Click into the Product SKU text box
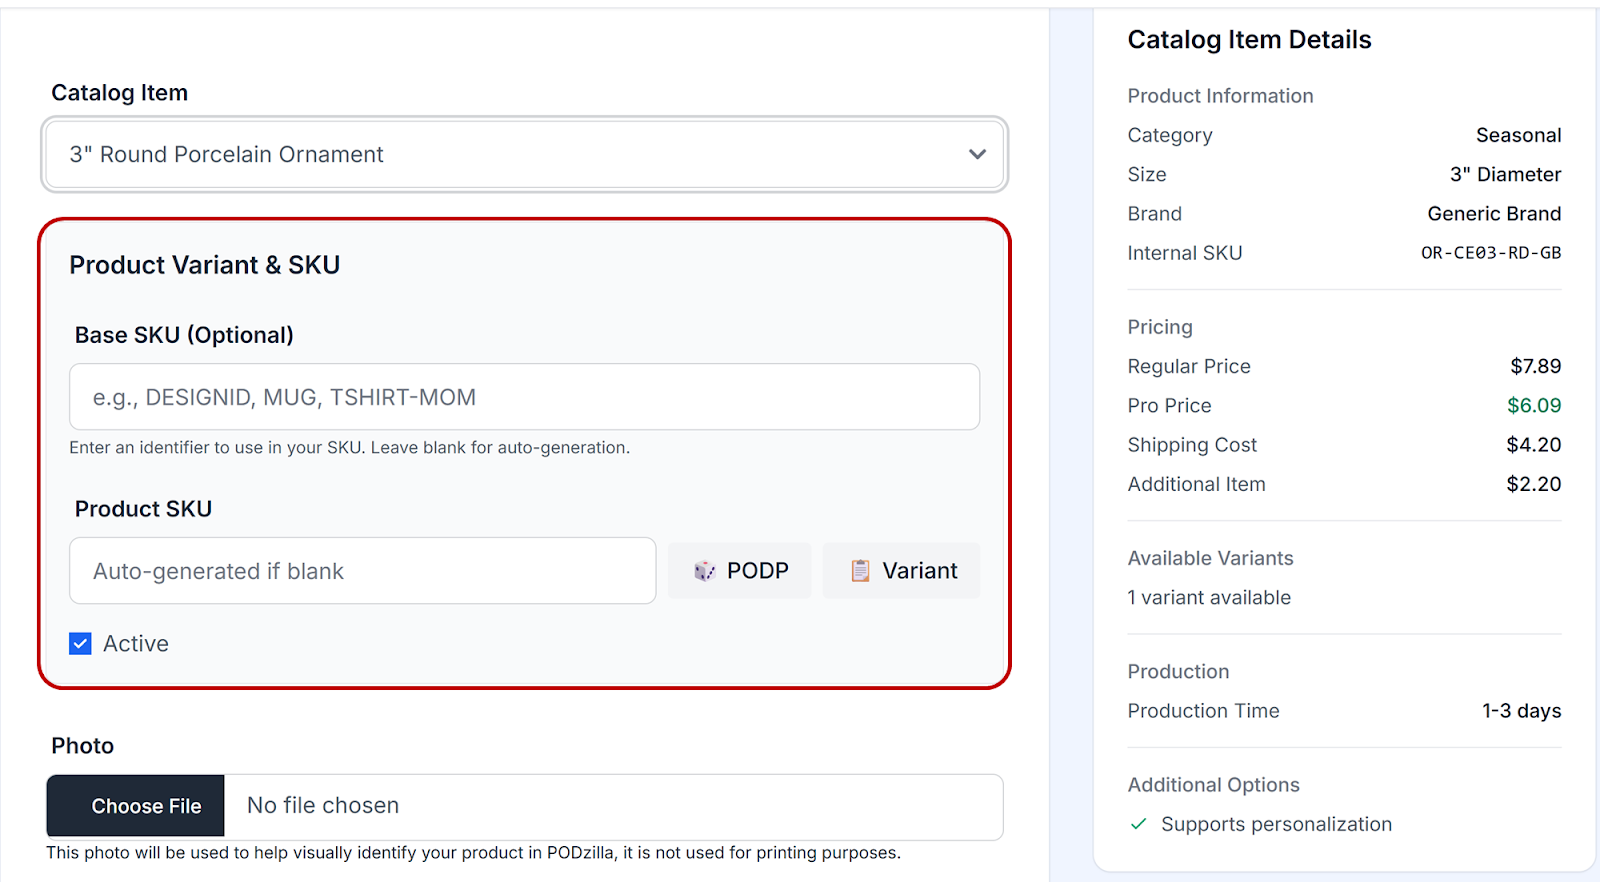This screenshot has height=882, width=1600. click(x=362, y=571)
